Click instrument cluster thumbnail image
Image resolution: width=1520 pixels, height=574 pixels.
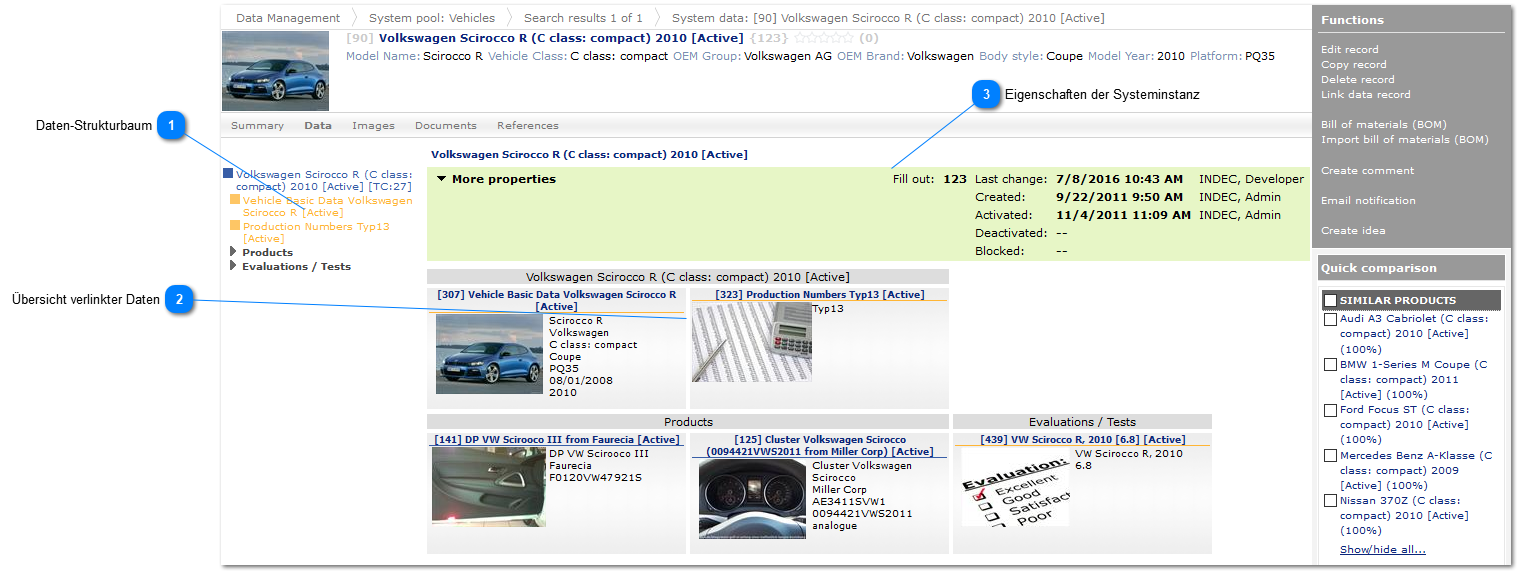(x=753, y=499)
